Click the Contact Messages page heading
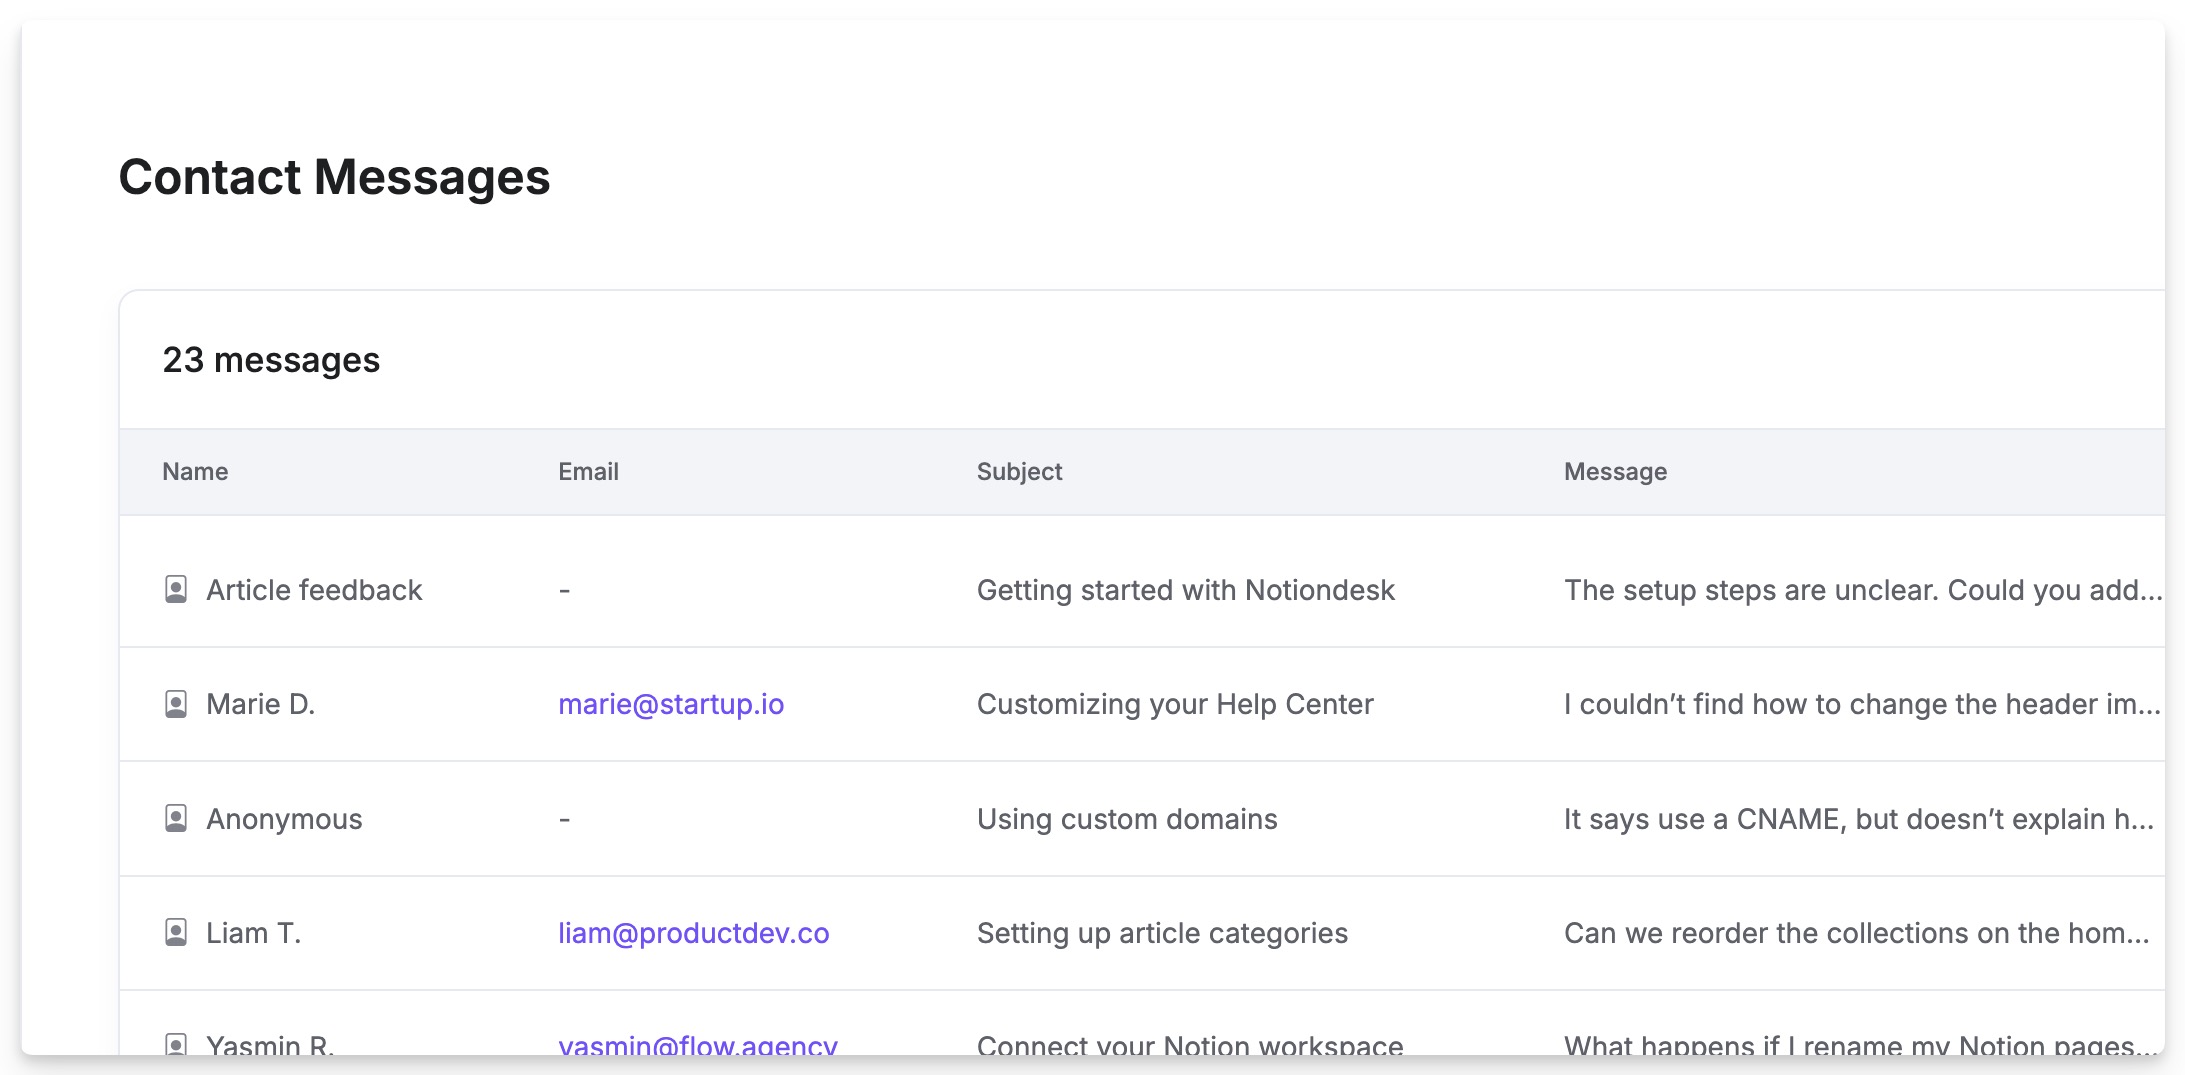The height and width of the screenshot is (1075, 2185). click(334, 178)
